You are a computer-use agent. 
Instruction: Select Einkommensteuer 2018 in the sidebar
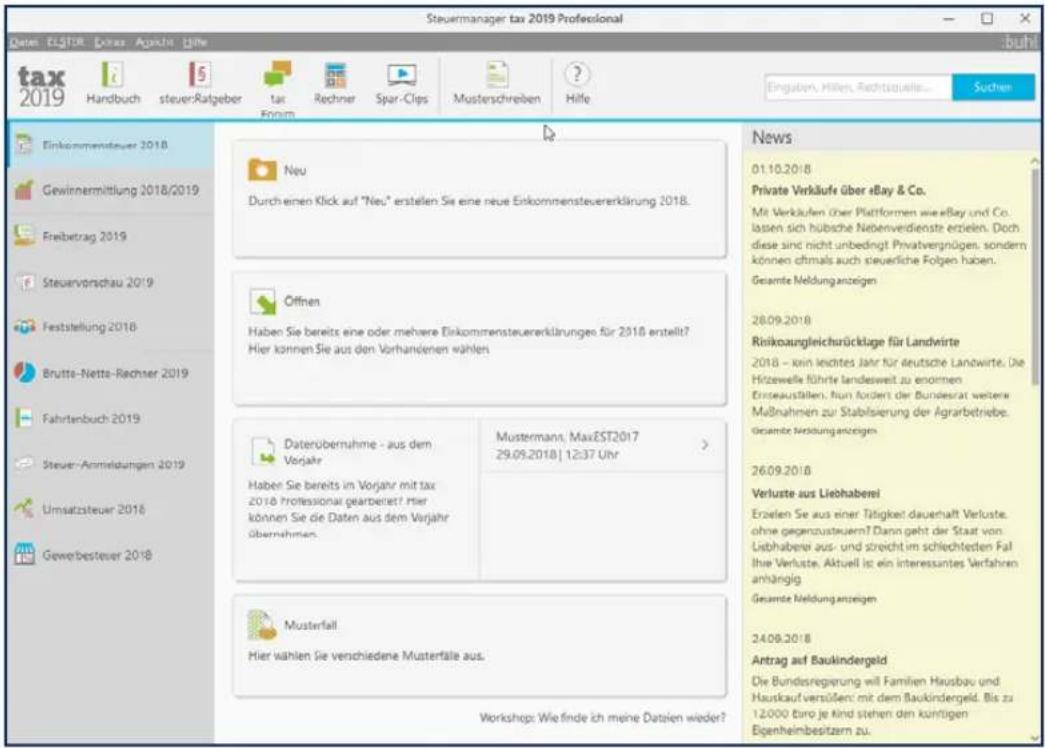click(111, 145)
